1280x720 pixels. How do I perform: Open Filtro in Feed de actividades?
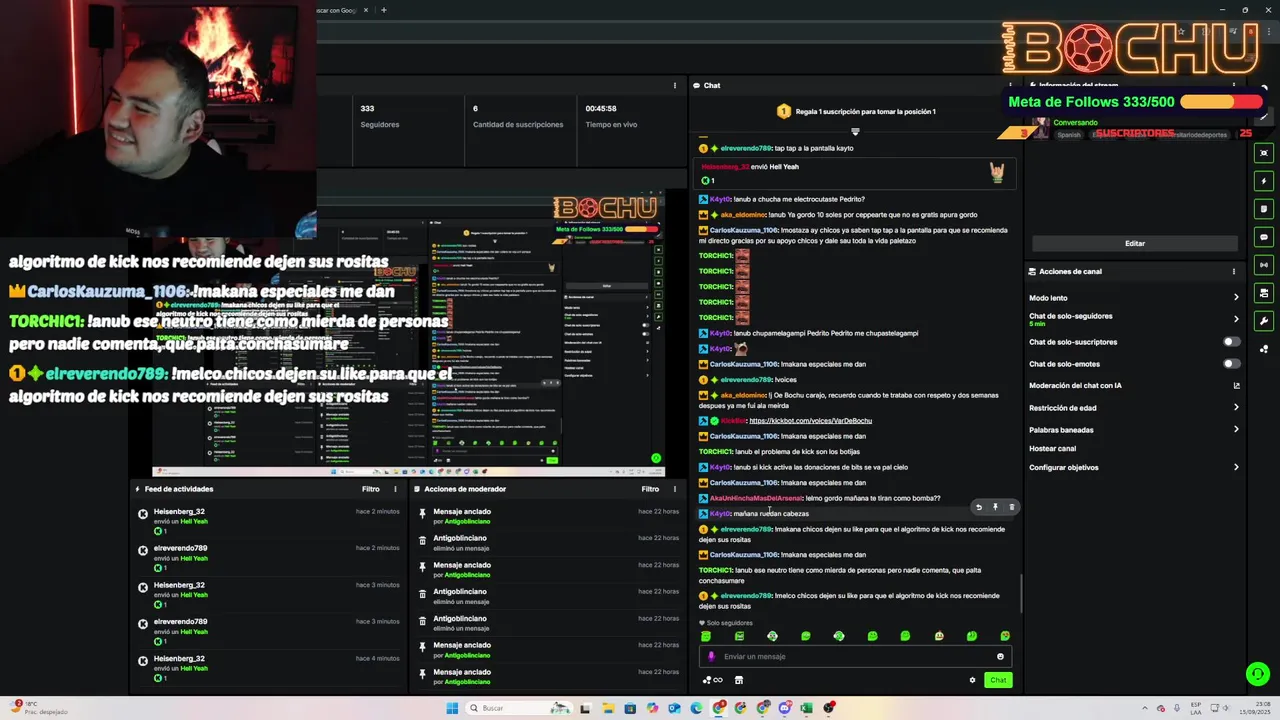point(370,489)
